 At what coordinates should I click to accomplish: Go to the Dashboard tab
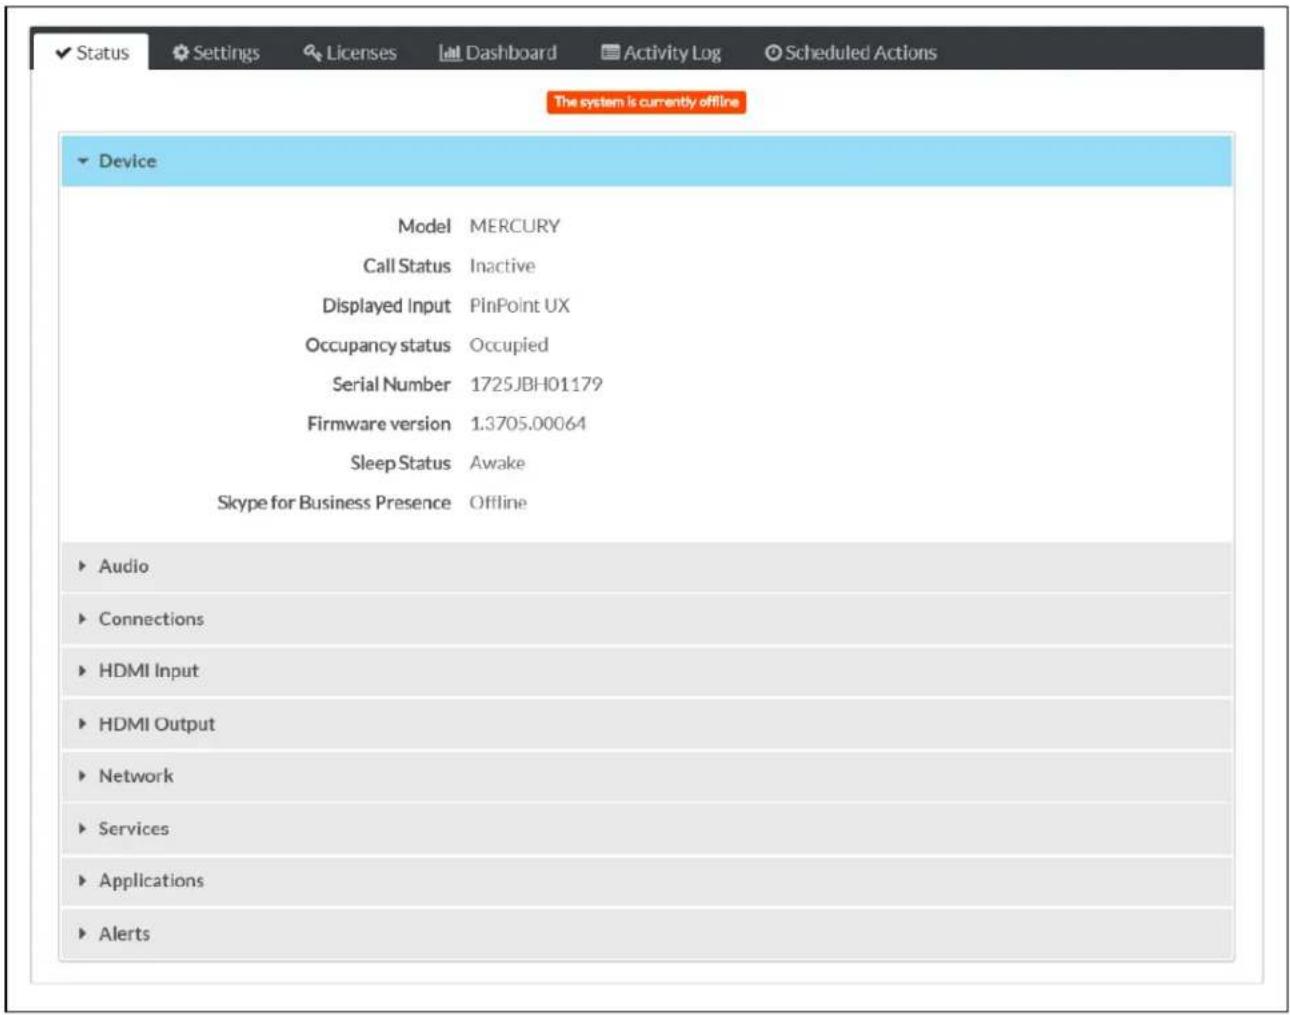pyautogui.click(x=498, y=52)
